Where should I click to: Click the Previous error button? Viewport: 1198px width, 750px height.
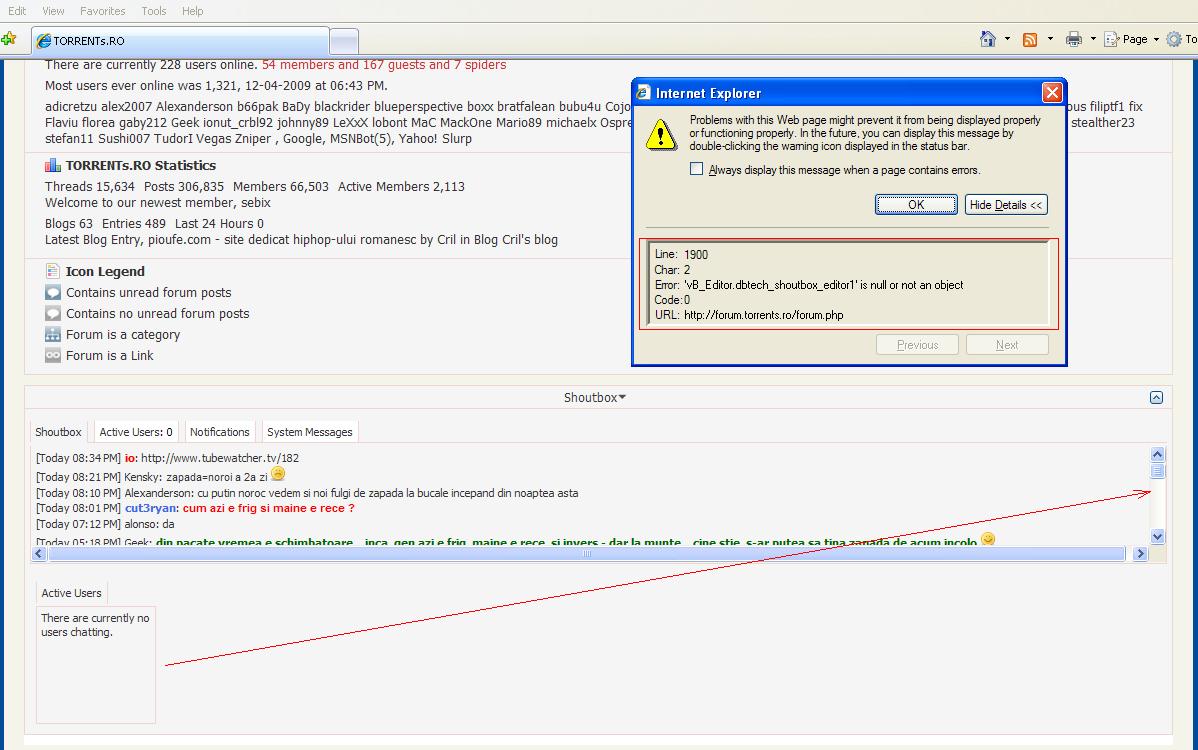918,345
